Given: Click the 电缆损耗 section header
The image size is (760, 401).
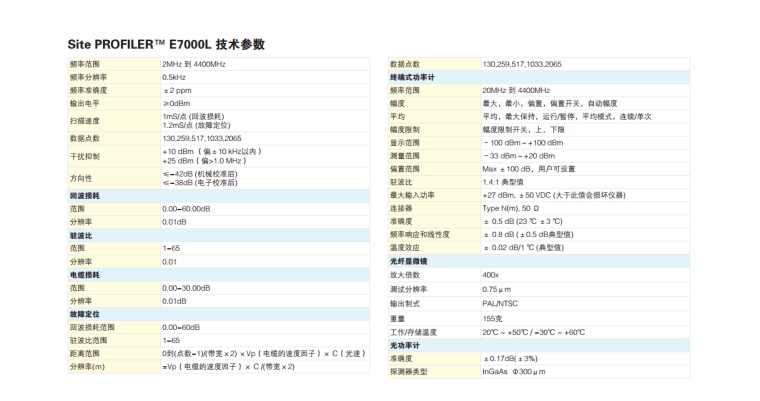Looking at the screenshot, I should 84,274.
